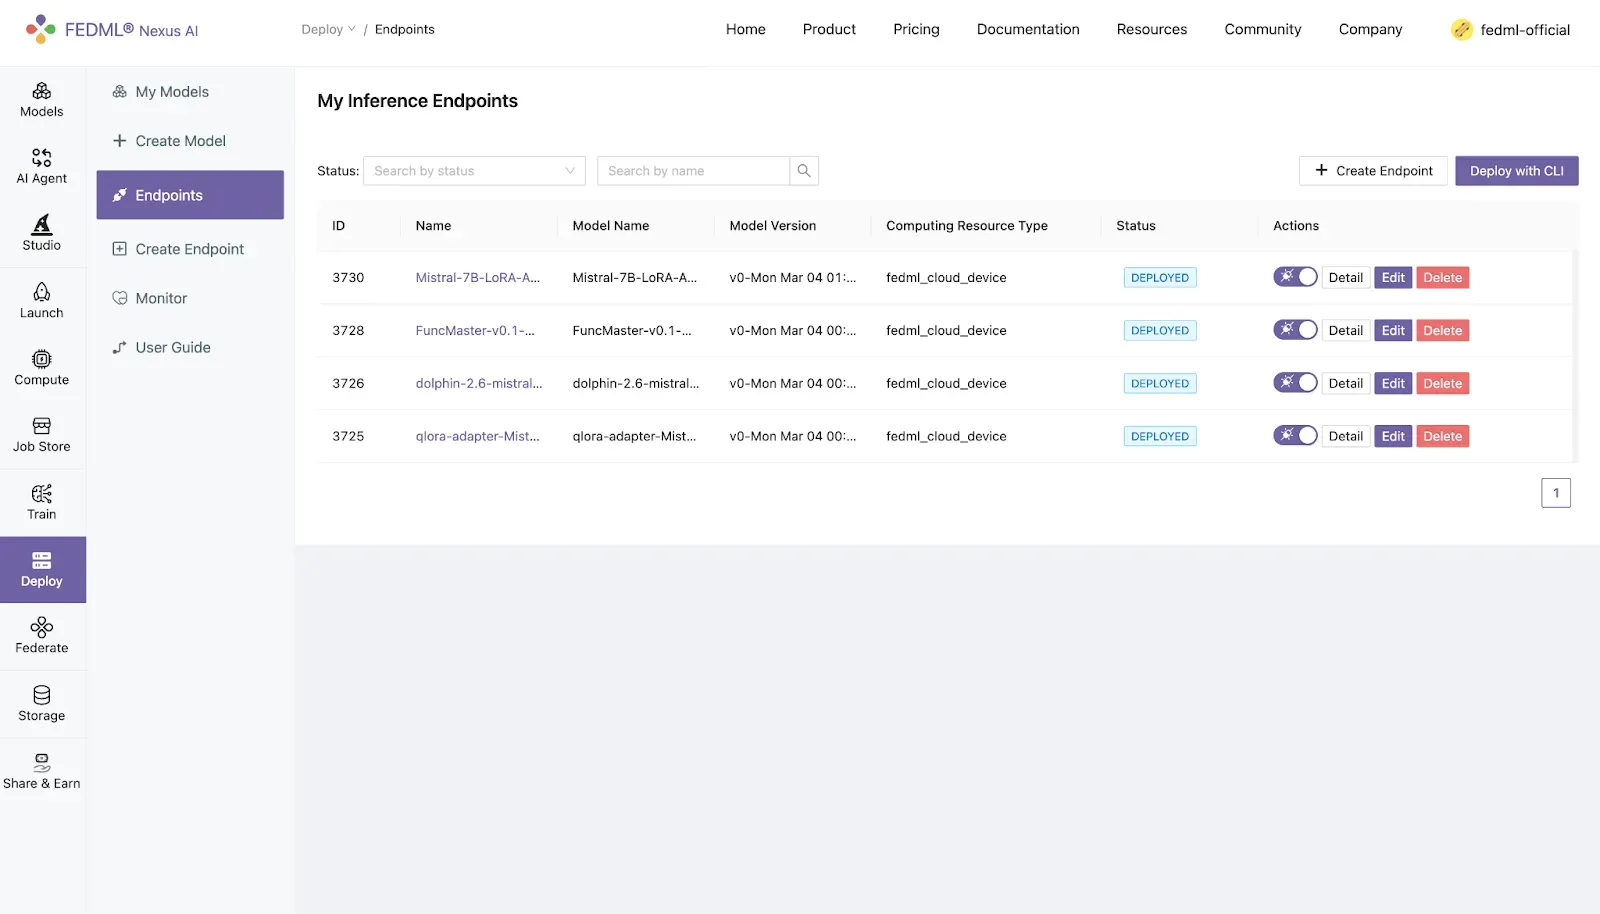Open the AI Agent section icon
Viewport: 1600px width, 914px height.
pyautogui.click(x=42, y=158)
